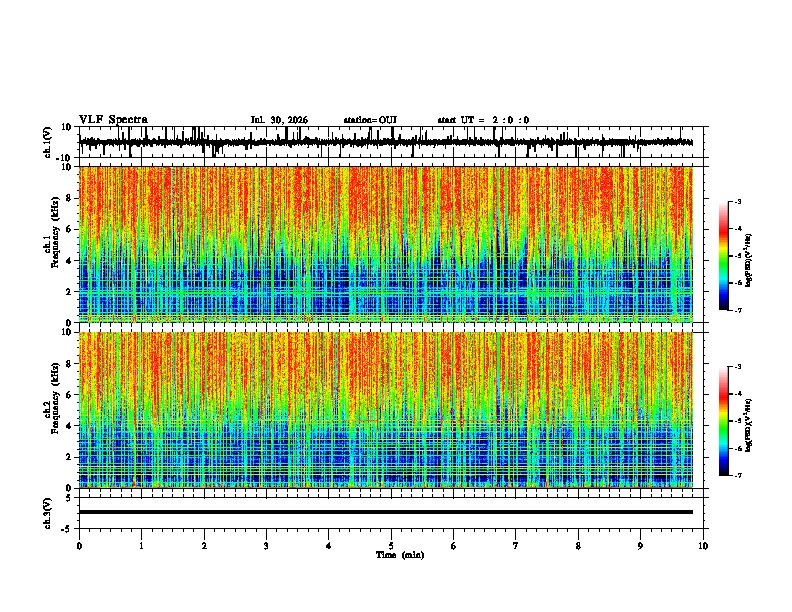Click time axis tick label '0'
The height and width of the screenshot is (612, 792).
[x=79, y=546]
